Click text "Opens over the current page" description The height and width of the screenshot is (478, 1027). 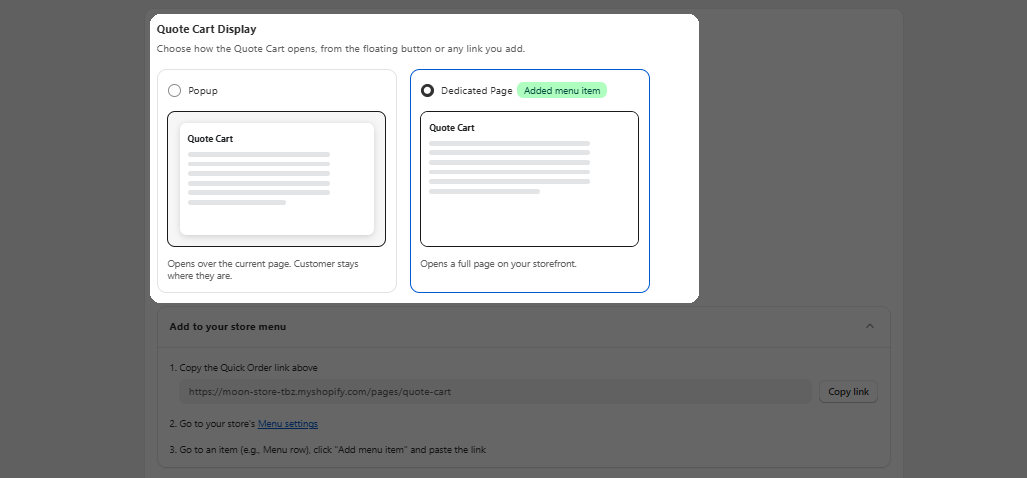point(263,270)
